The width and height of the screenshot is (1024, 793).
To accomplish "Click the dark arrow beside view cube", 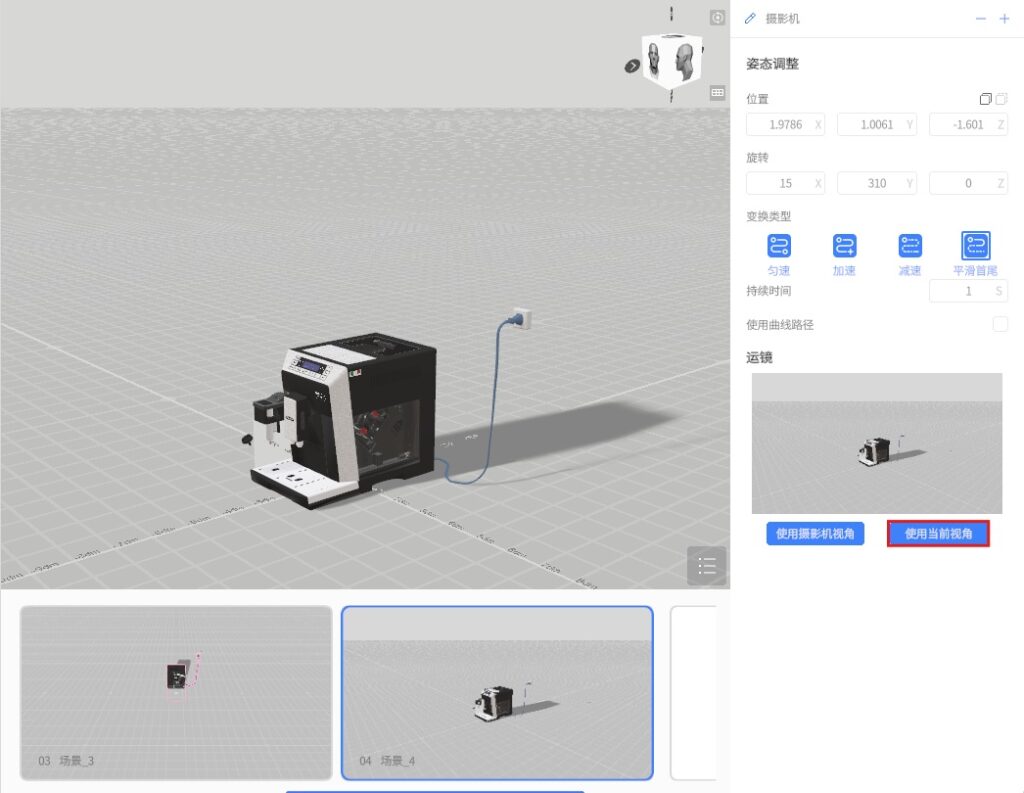I will 633,66.
